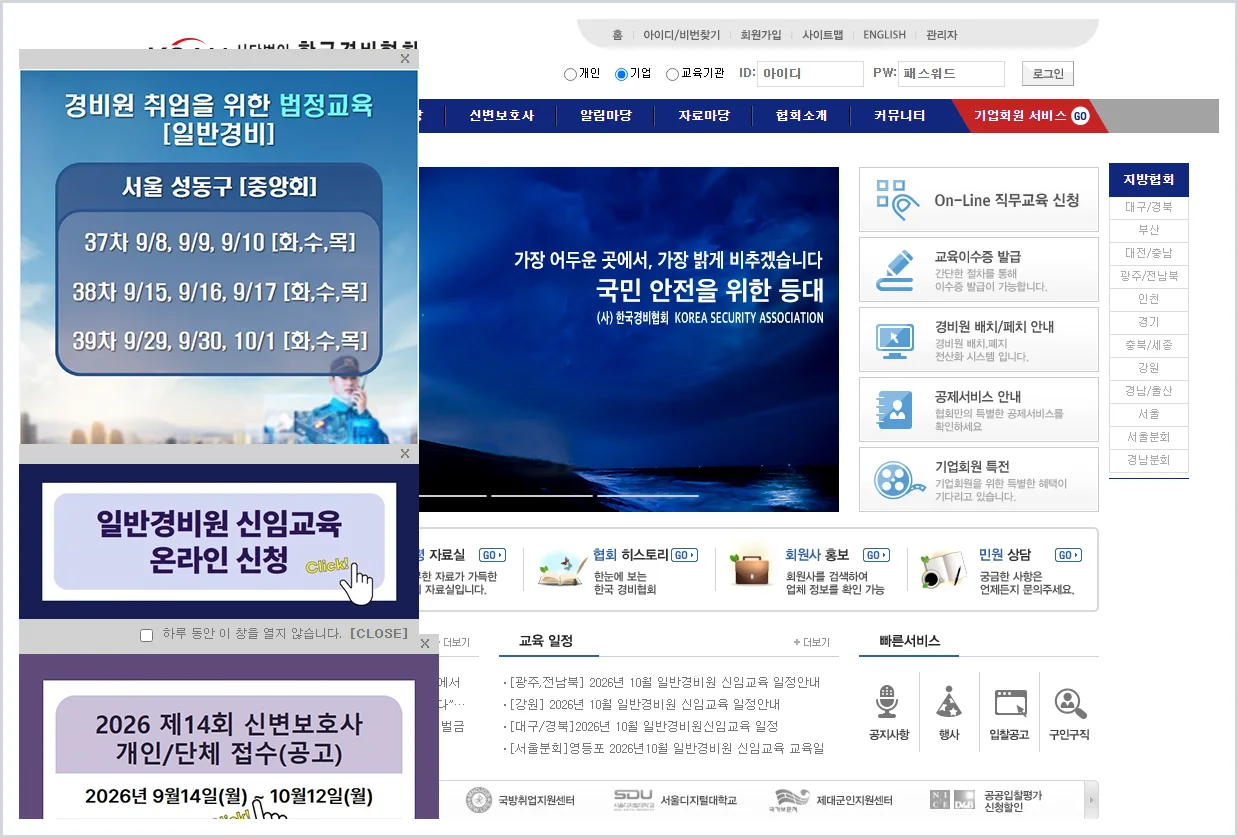Screen dimensions: 1238x838
Task: Click 아이디 input field
Action: point(810,74)
